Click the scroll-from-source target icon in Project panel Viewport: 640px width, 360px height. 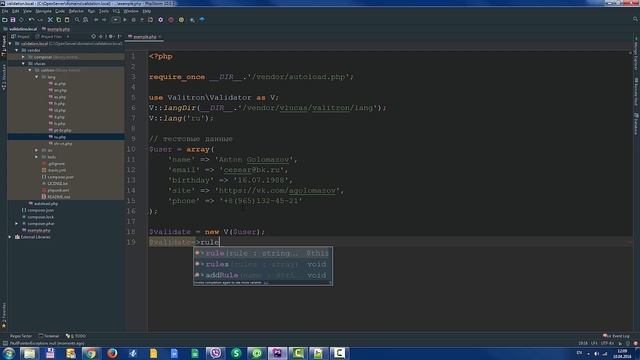click(x=93, y=37)
